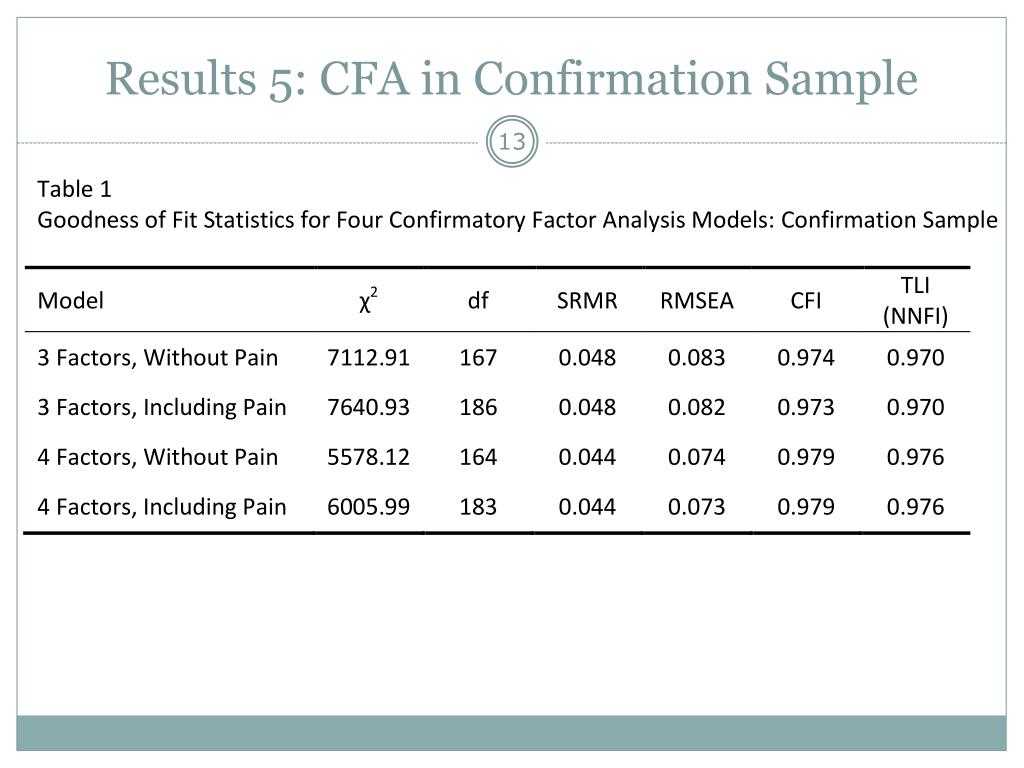
Task: Select the df value 183
Action: point(478,507)
